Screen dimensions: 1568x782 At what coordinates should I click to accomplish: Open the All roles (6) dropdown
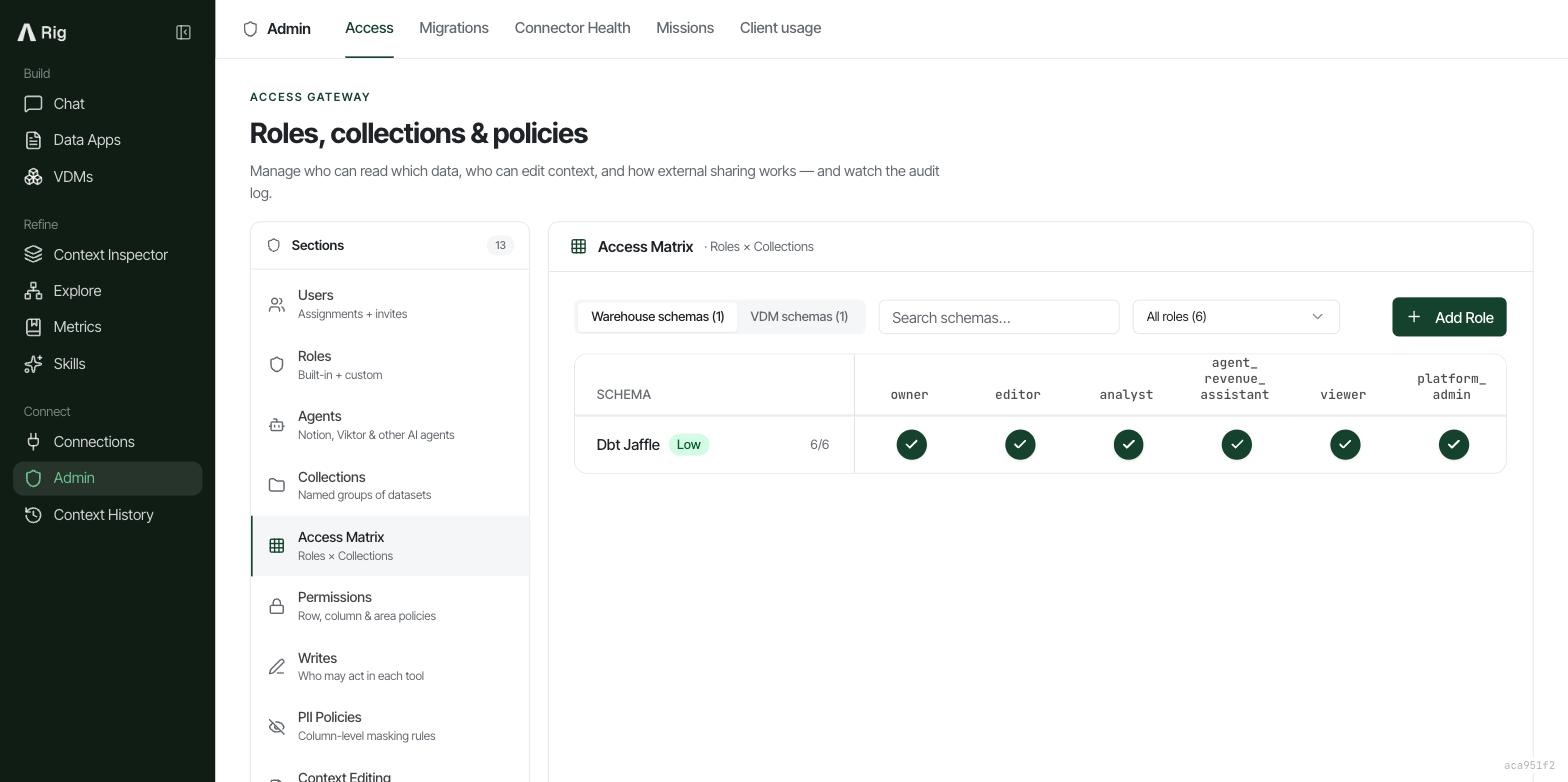point(1236,317)
